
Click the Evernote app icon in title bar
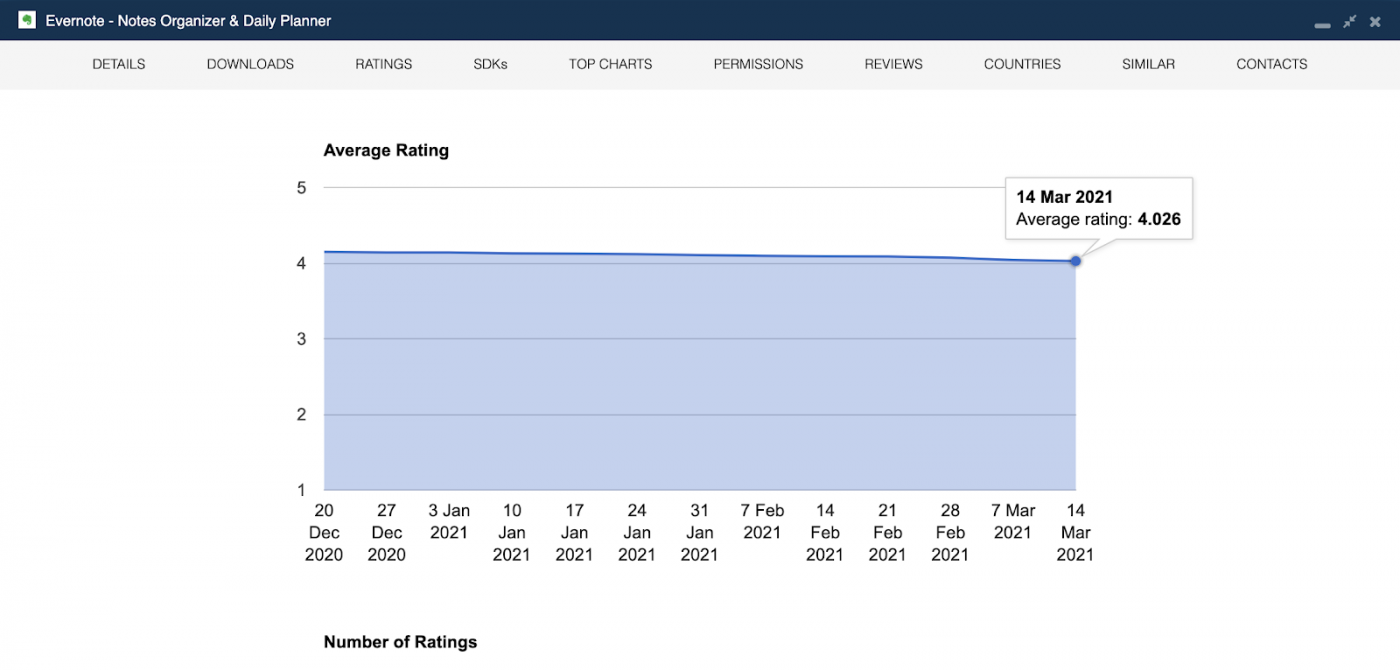27,20
